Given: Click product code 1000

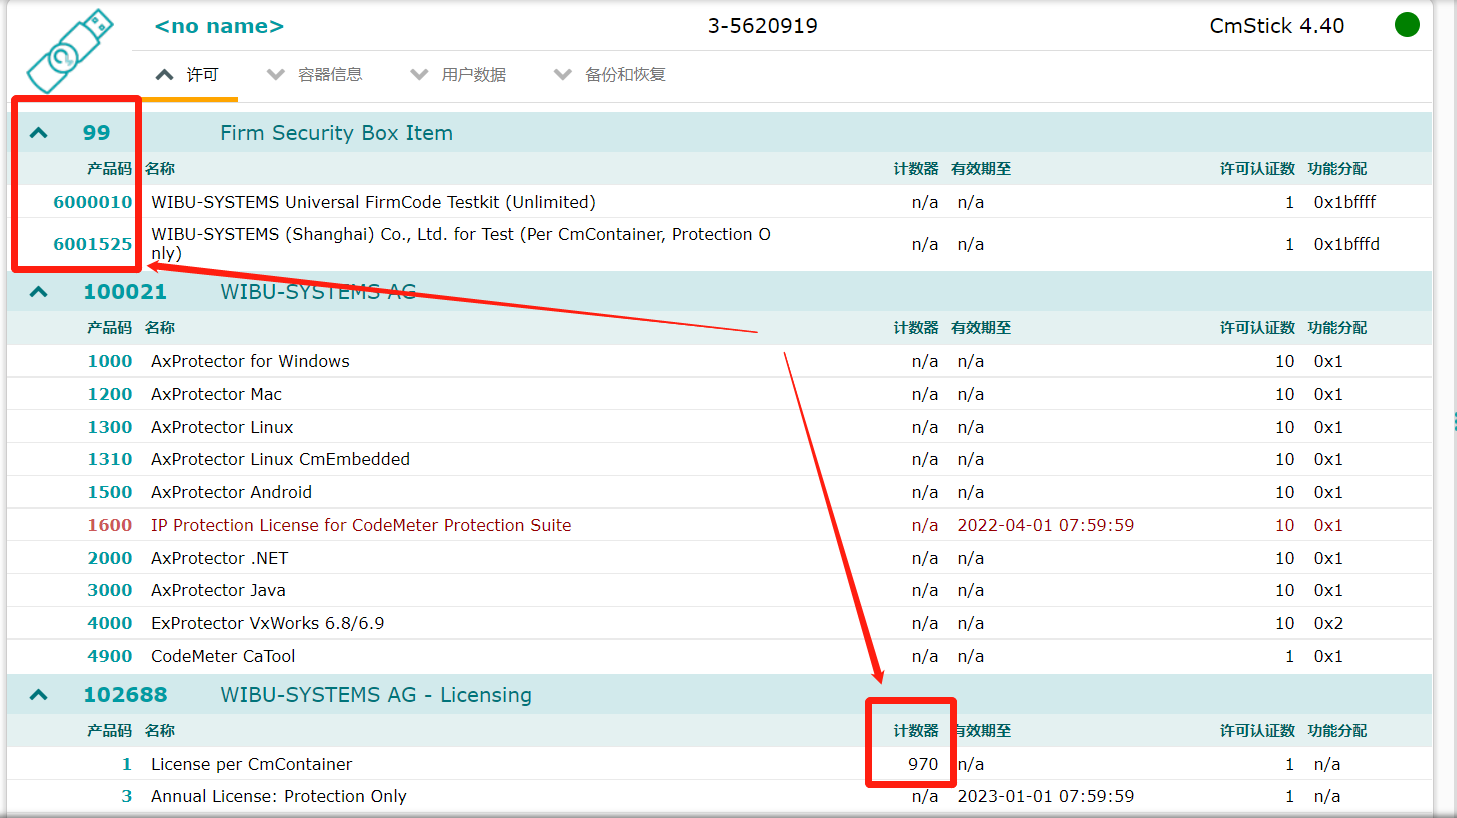Looking at the screenshot, I should pos(110,361).
